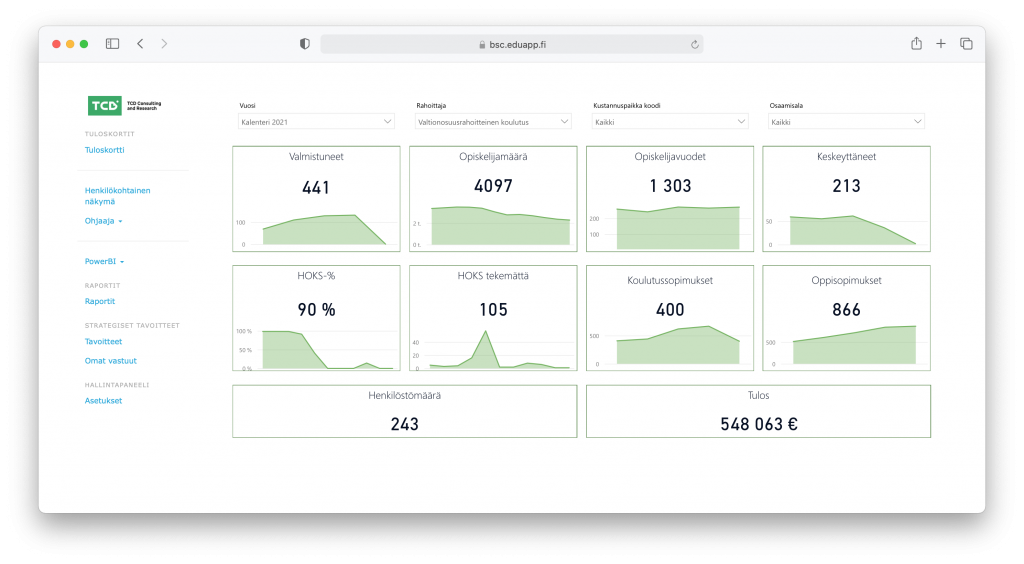Focus the bsc.eduapp.fi address bar
1024x564 pixels.
tap(511, 44)
